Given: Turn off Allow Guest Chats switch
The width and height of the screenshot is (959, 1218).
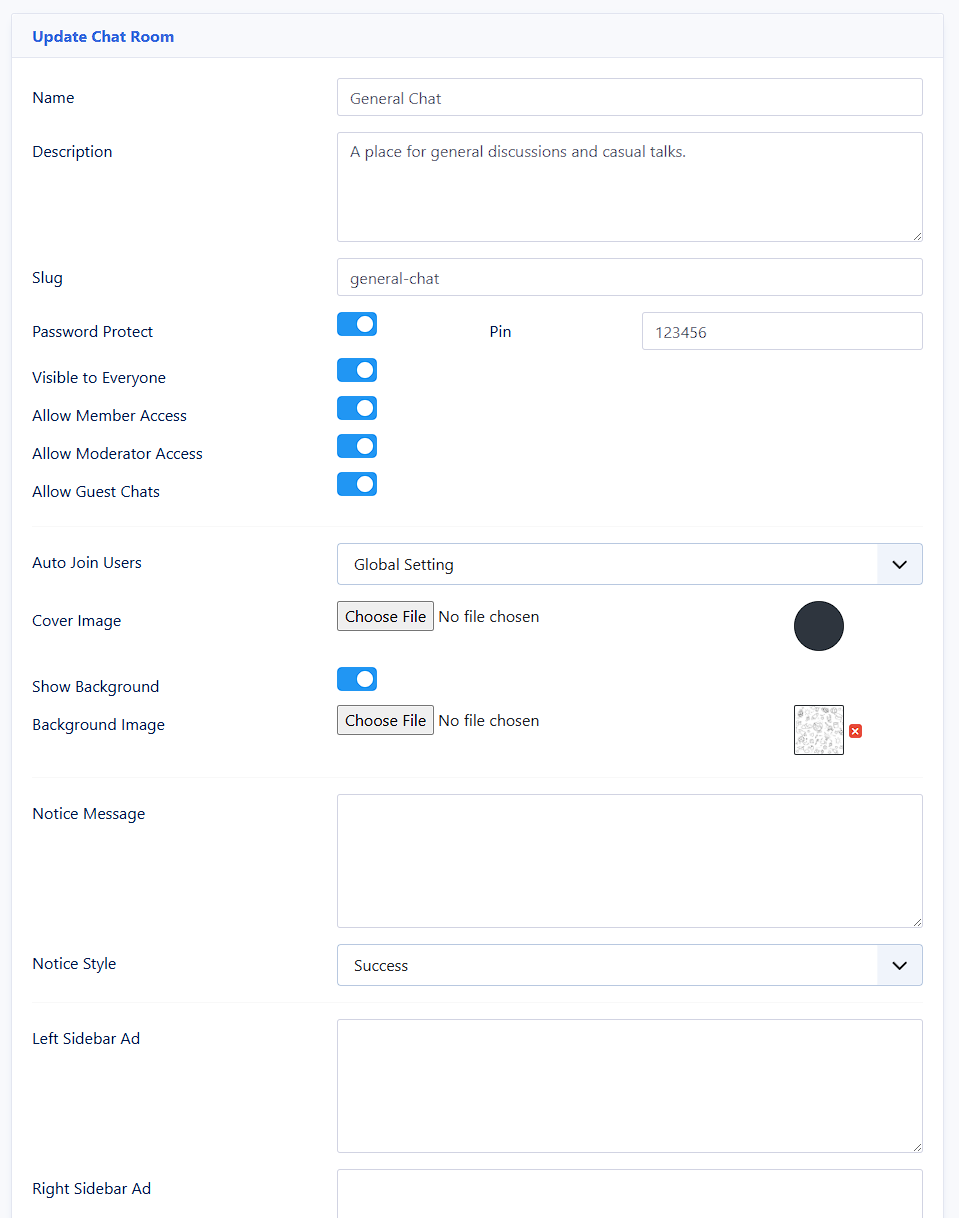Looking at the screenshot, I should 357,484.
